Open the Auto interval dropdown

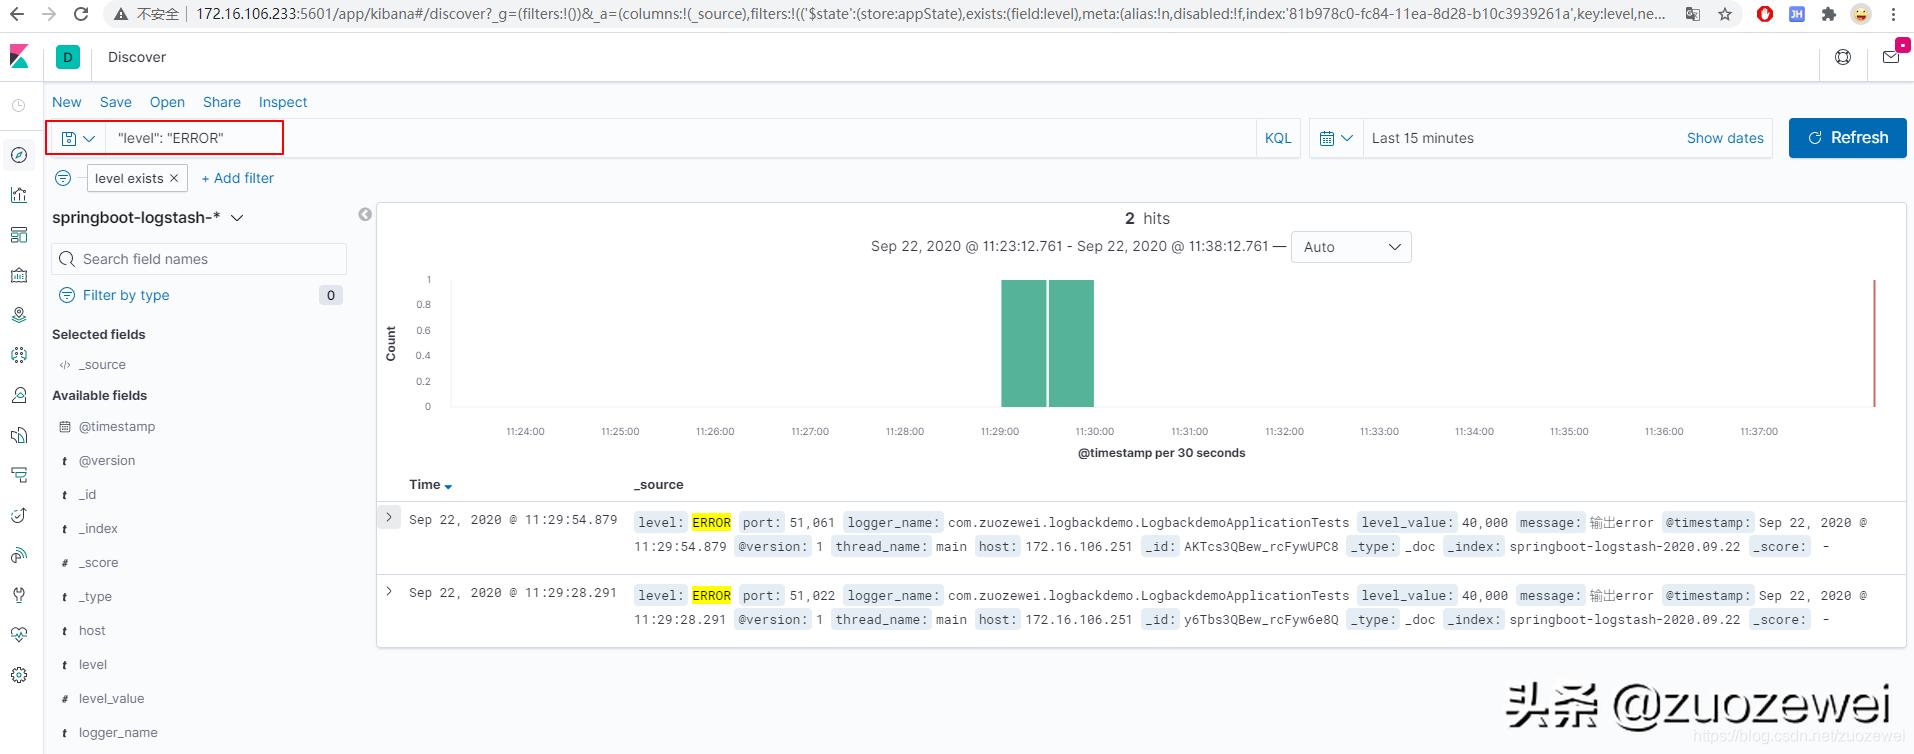tap(1351, 247)
